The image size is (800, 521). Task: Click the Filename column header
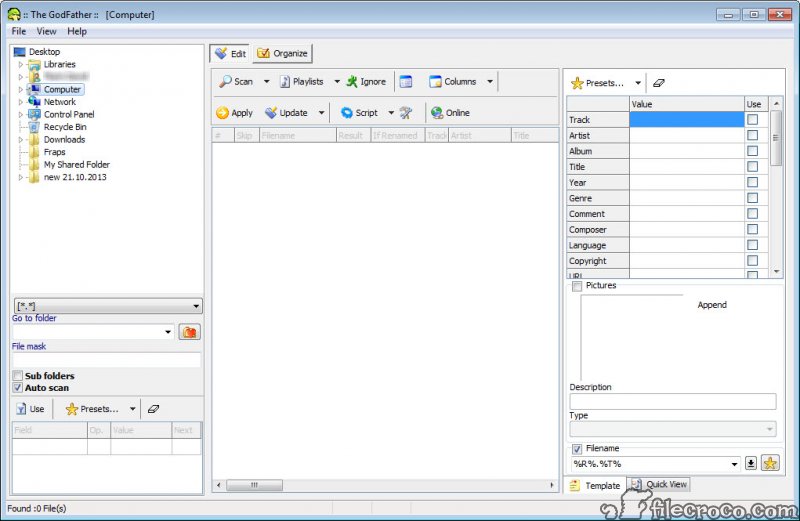(x=298, y=136)
